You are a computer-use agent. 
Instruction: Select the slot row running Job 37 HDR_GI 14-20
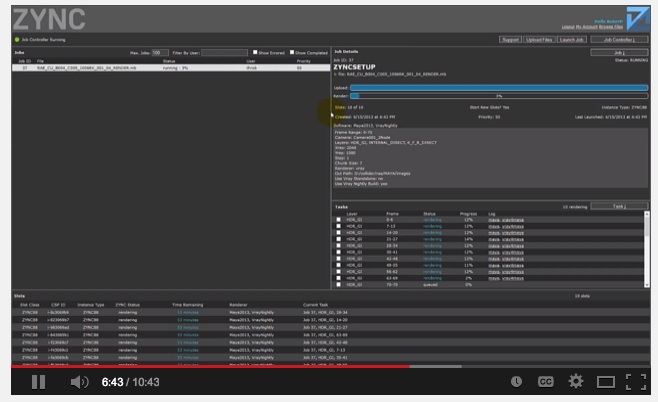click(331, 320)
